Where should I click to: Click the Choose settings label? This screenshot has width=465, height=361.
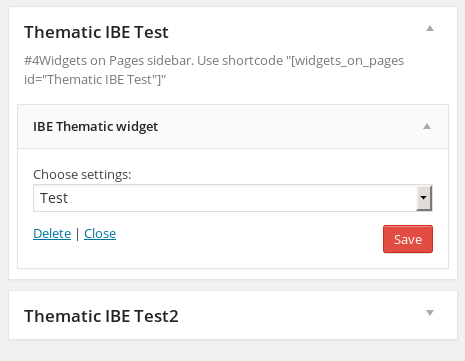pos(82,174)
